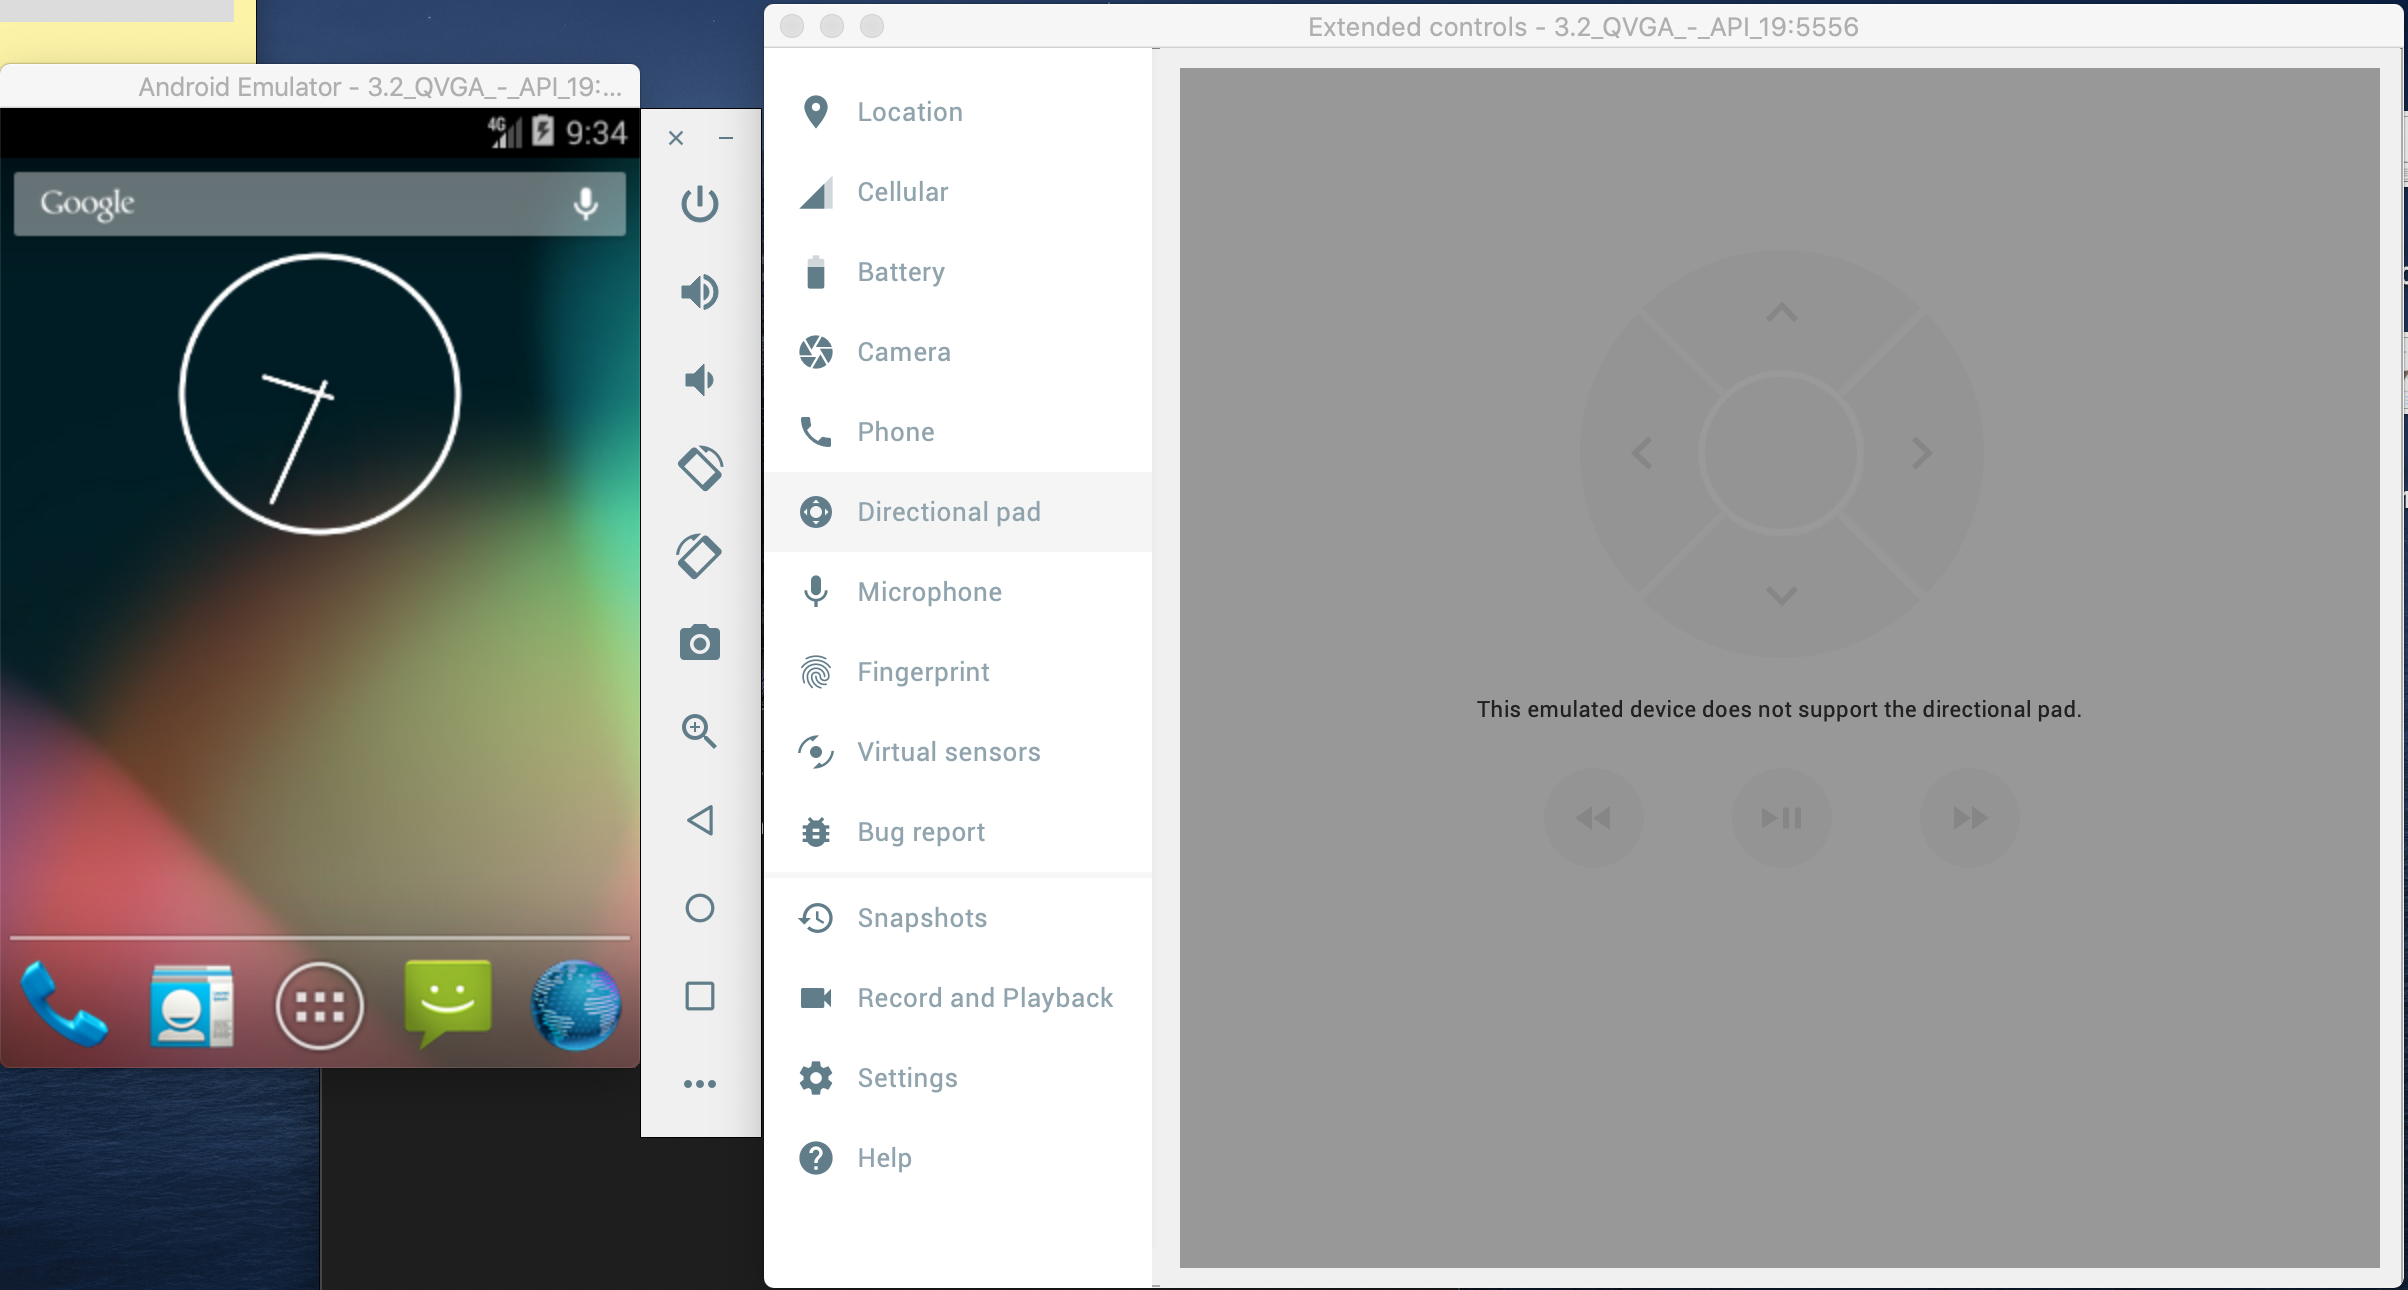Open the Snapshots section

pyautogui.click(x=920, y=918)
